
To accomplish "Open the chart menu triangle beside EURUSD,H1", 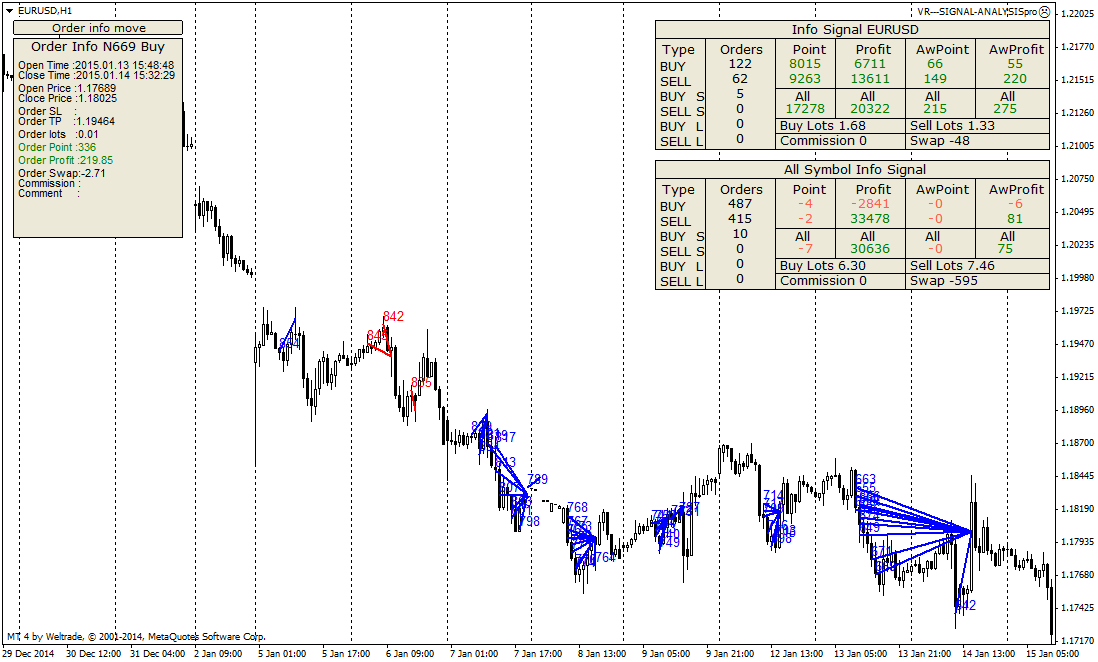I will pyautogui.click(x=10, y=11).
